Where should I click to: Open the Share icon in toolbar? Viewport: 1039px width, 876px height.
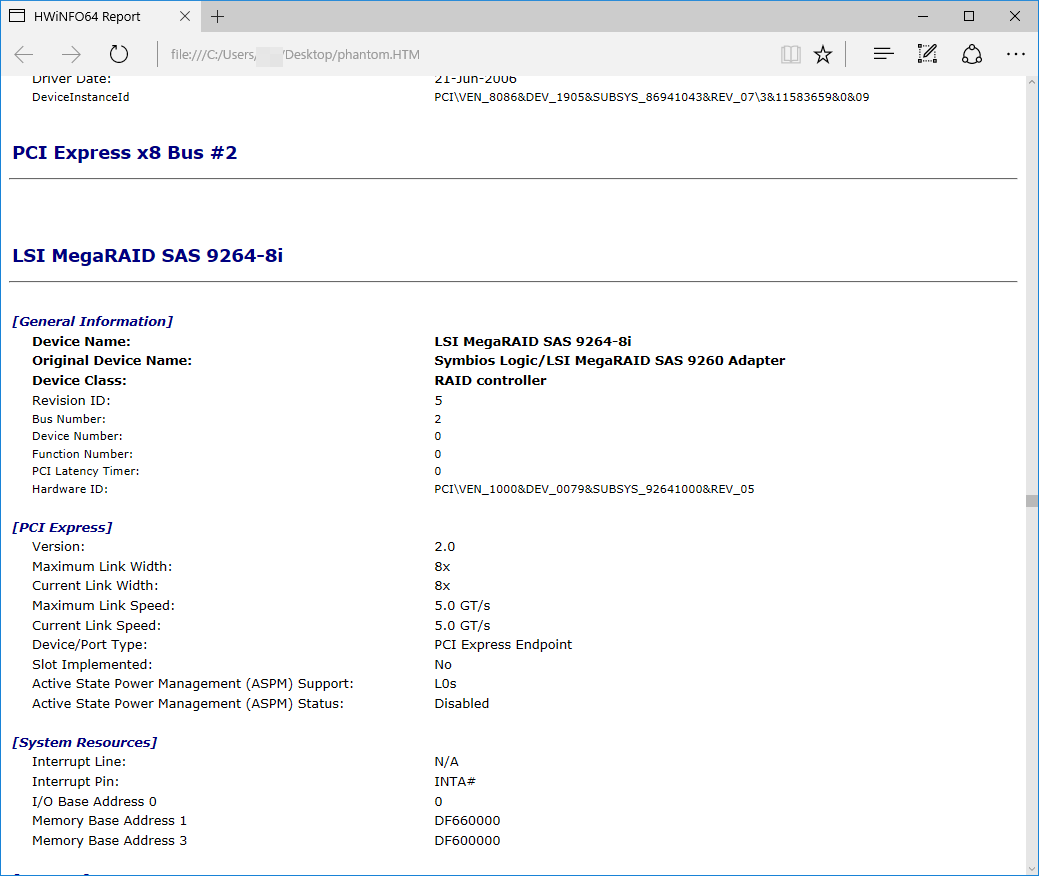(x=971, y=54)
